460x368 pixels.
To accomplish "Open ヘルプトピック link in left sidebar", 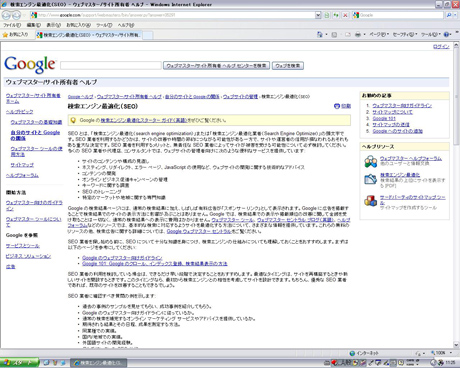I will pyautogui.click(x=20, y=112).
